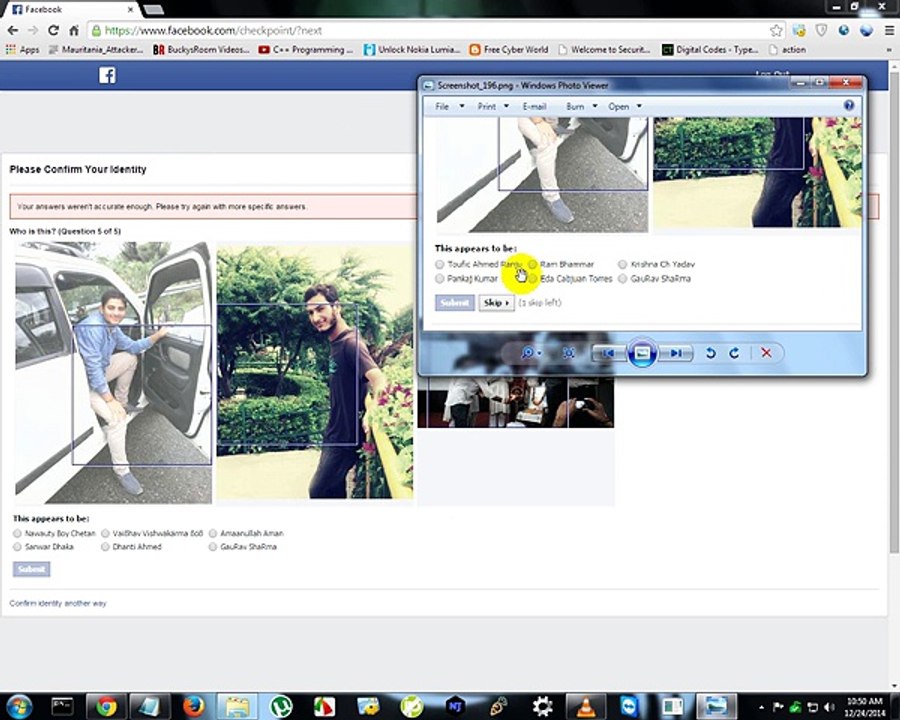900x720 pixels.
Task: Expand the Open dropdown arrow
Action: pos(639,106)
